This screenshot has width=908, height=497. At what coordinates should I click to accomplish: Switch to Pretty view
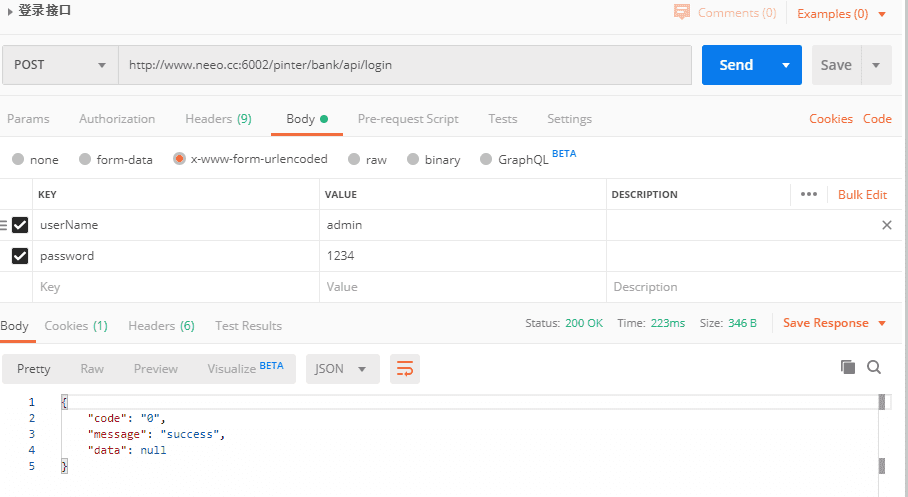tap(34, 369)
